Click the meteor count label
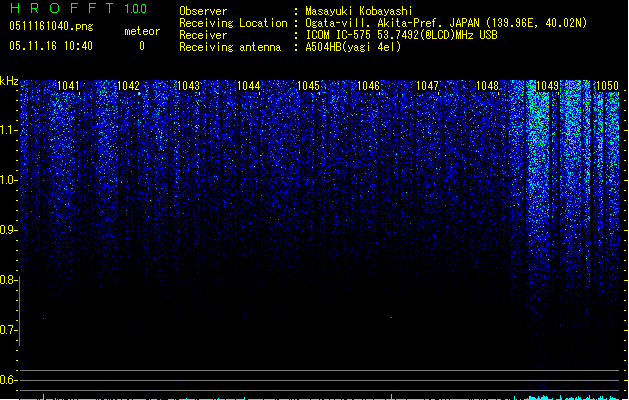 (142, 31)
